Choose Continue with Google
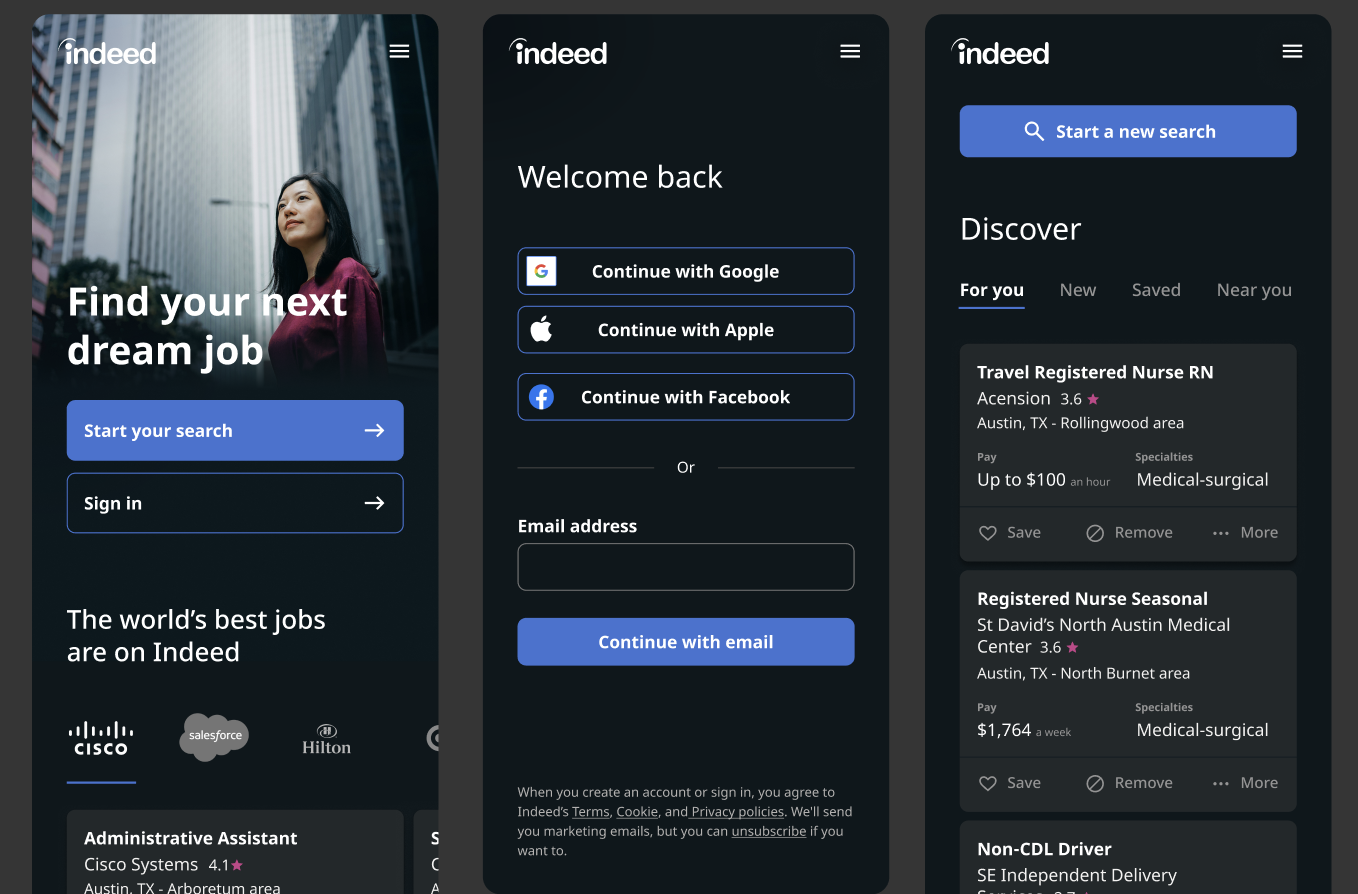1358x894 pixels. (686, 271)
